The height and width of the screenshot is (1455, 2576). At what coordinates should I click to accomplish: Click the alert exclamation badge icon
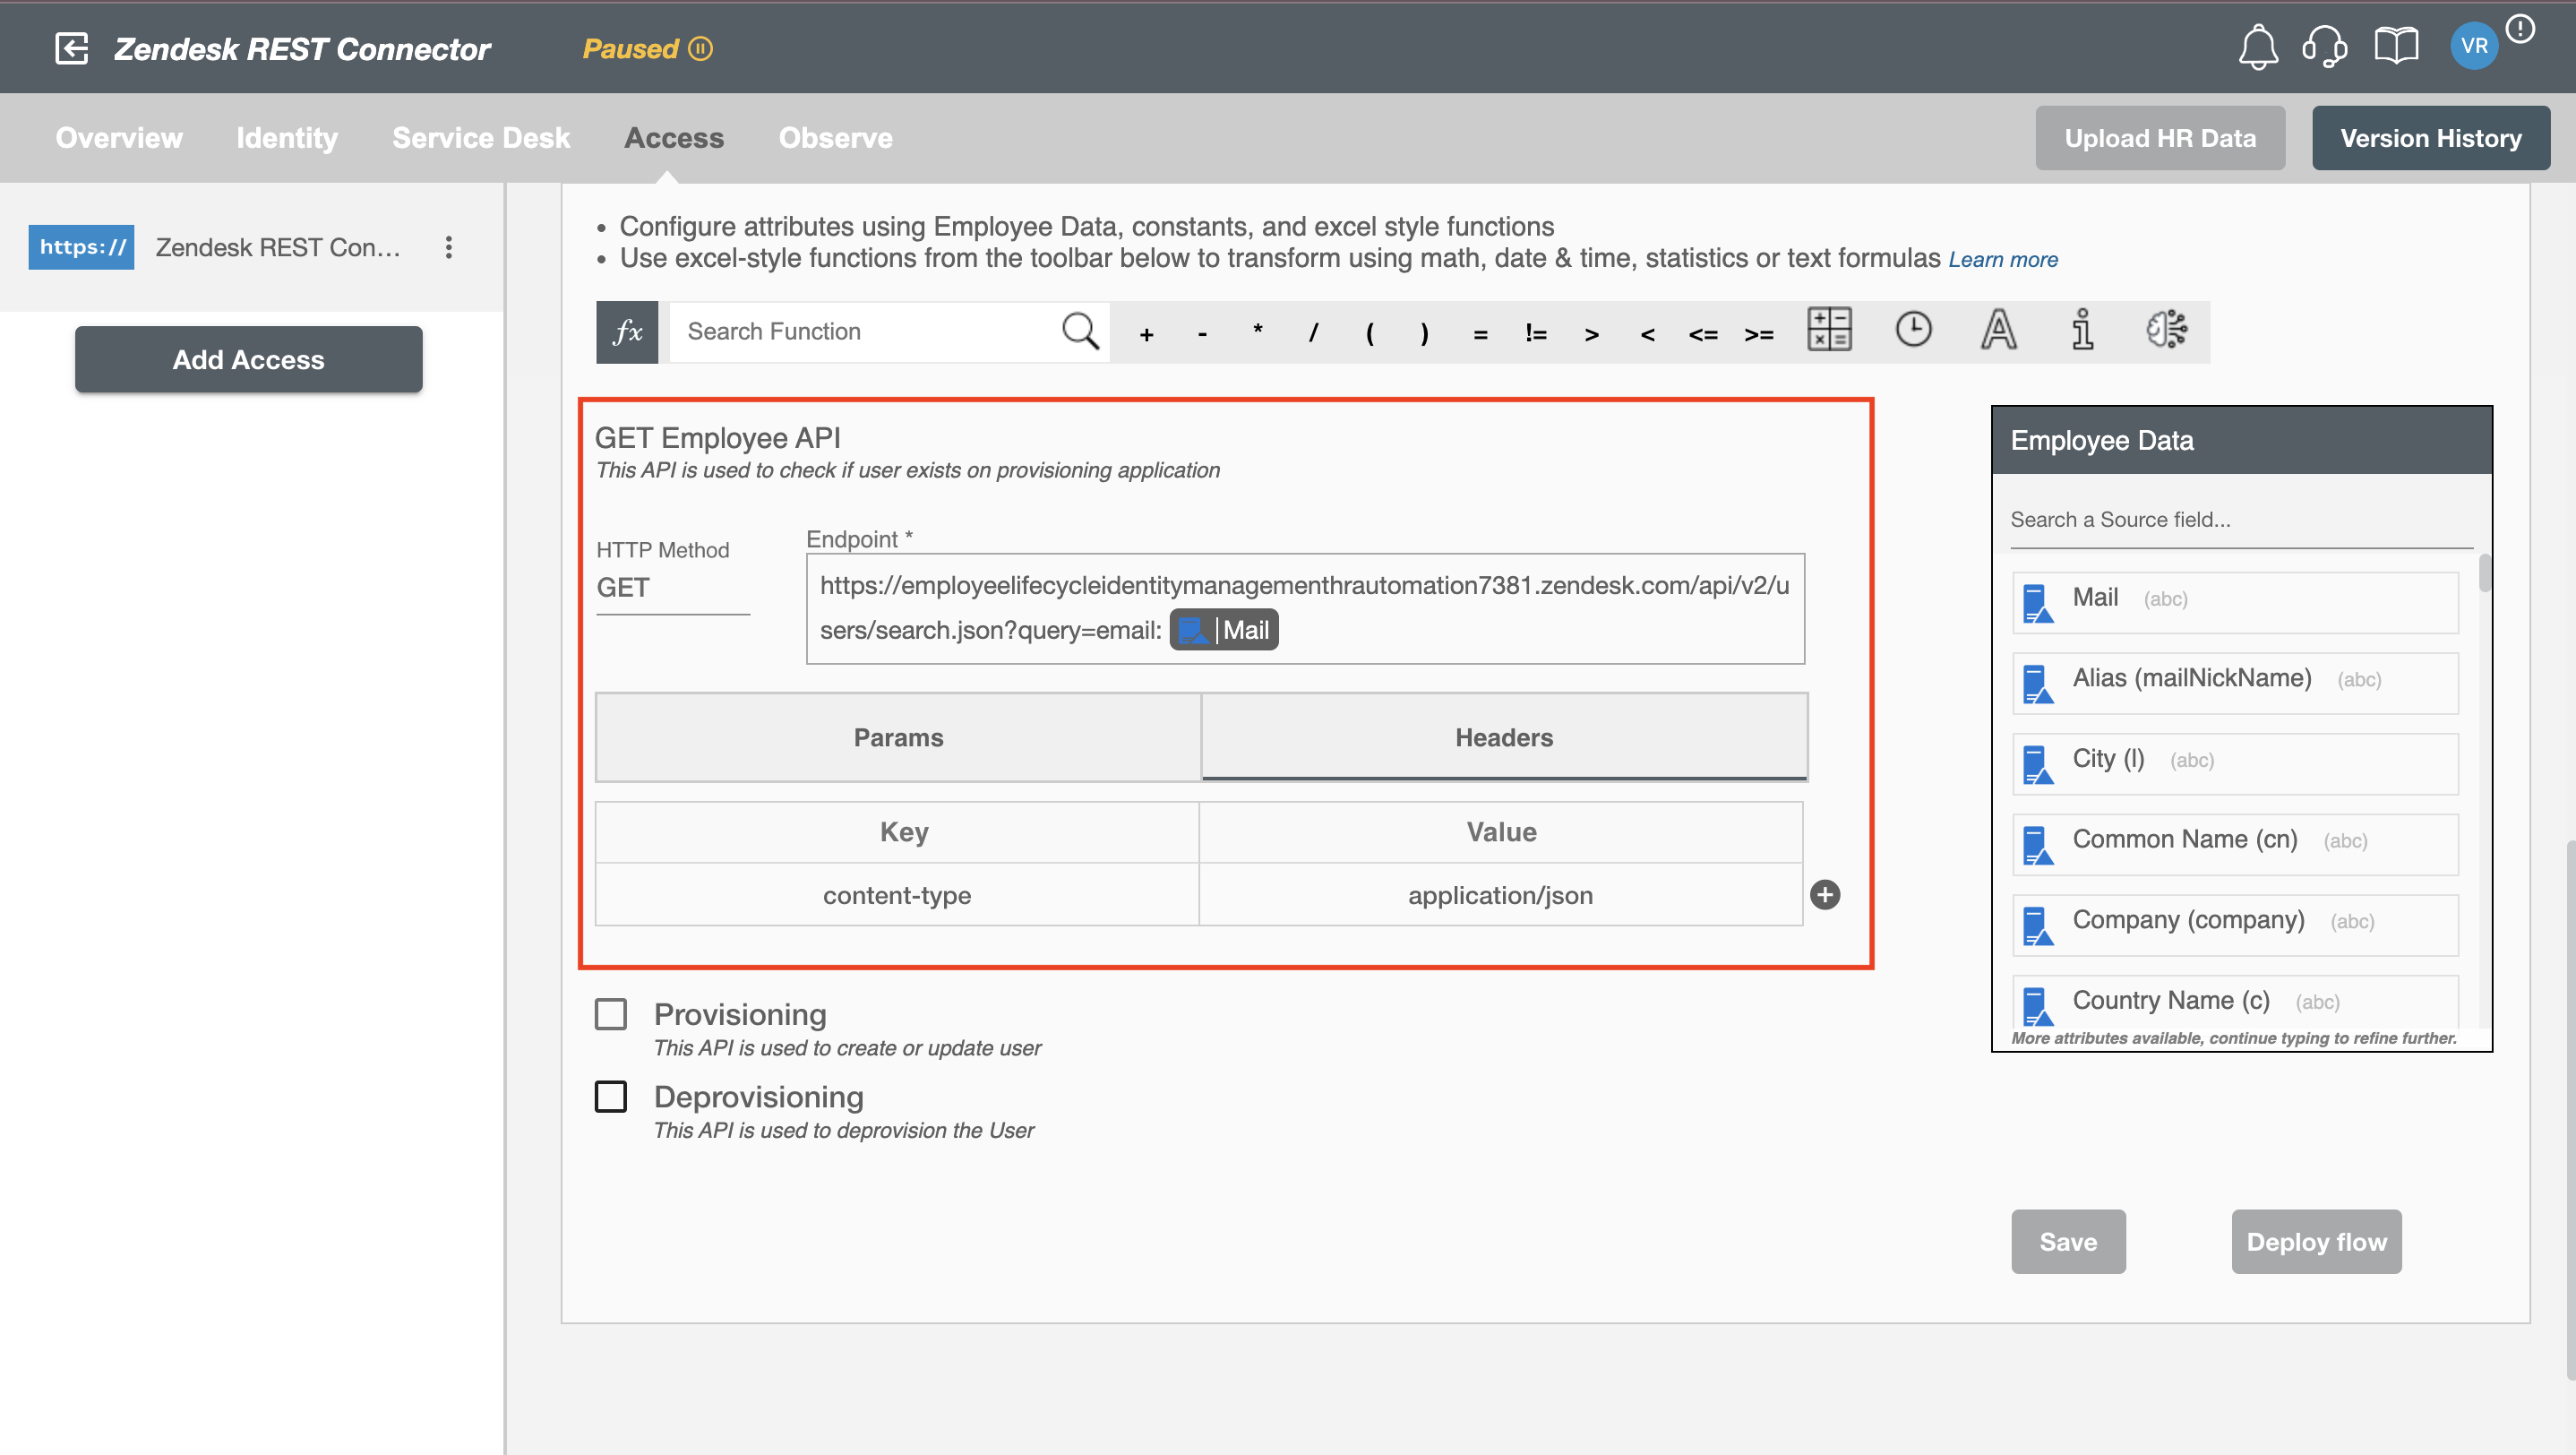coord(2520,29)
